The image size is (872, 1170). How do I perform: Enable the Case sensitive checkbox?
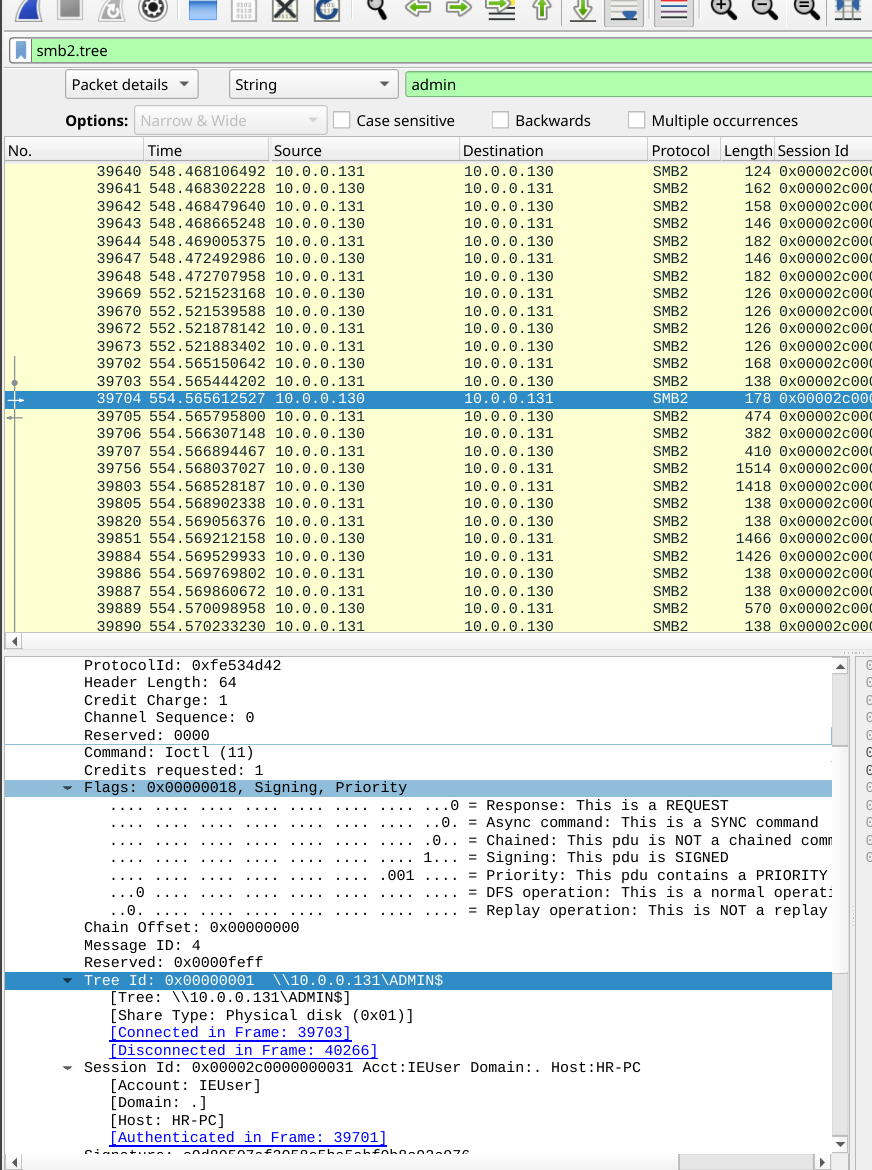click(341, 121)
